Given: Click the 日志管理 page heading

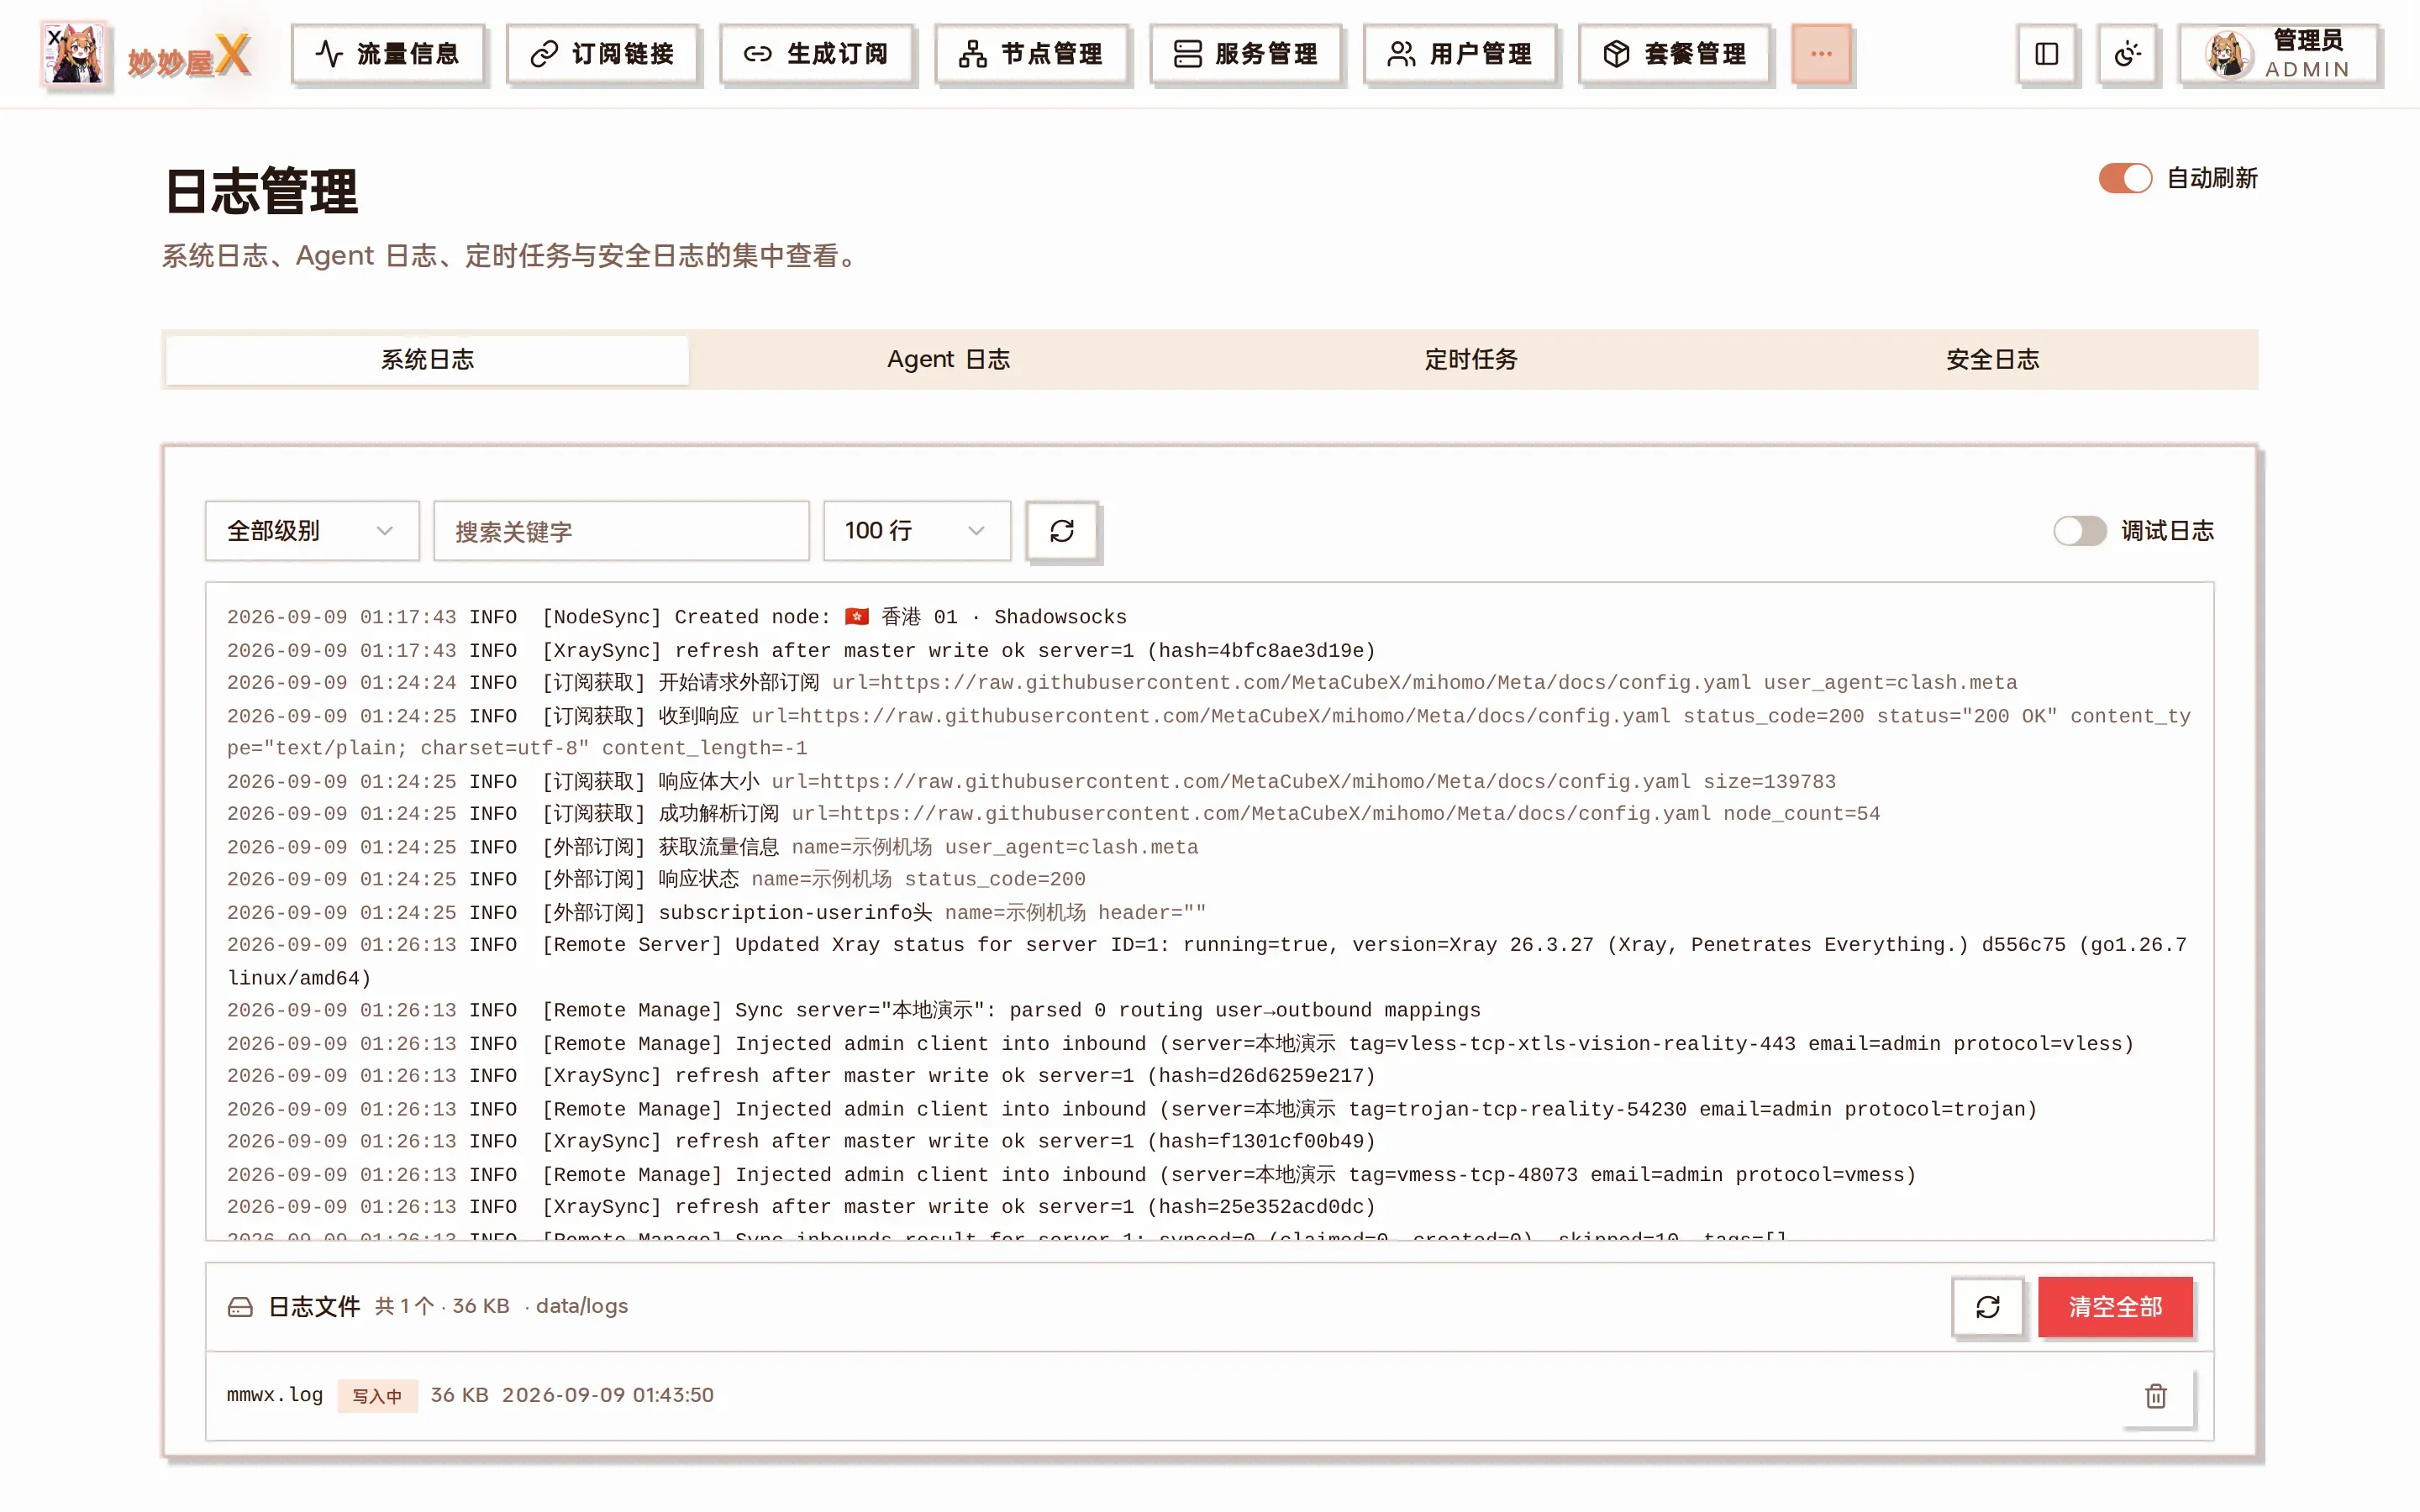Looking at the screenshot, I should [261, 192].
